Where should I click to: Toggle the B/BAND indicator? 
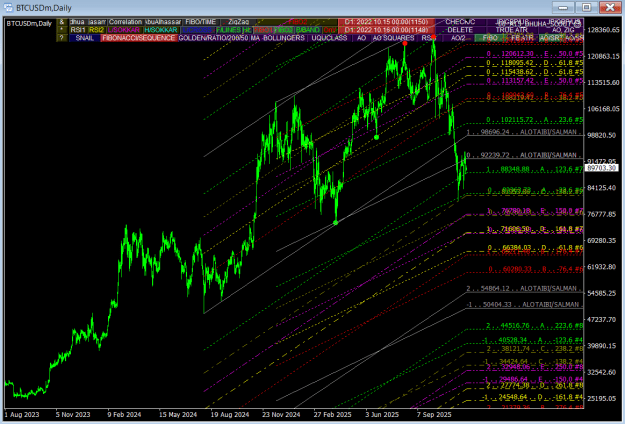pyautogui.click(x=308, y=30)
